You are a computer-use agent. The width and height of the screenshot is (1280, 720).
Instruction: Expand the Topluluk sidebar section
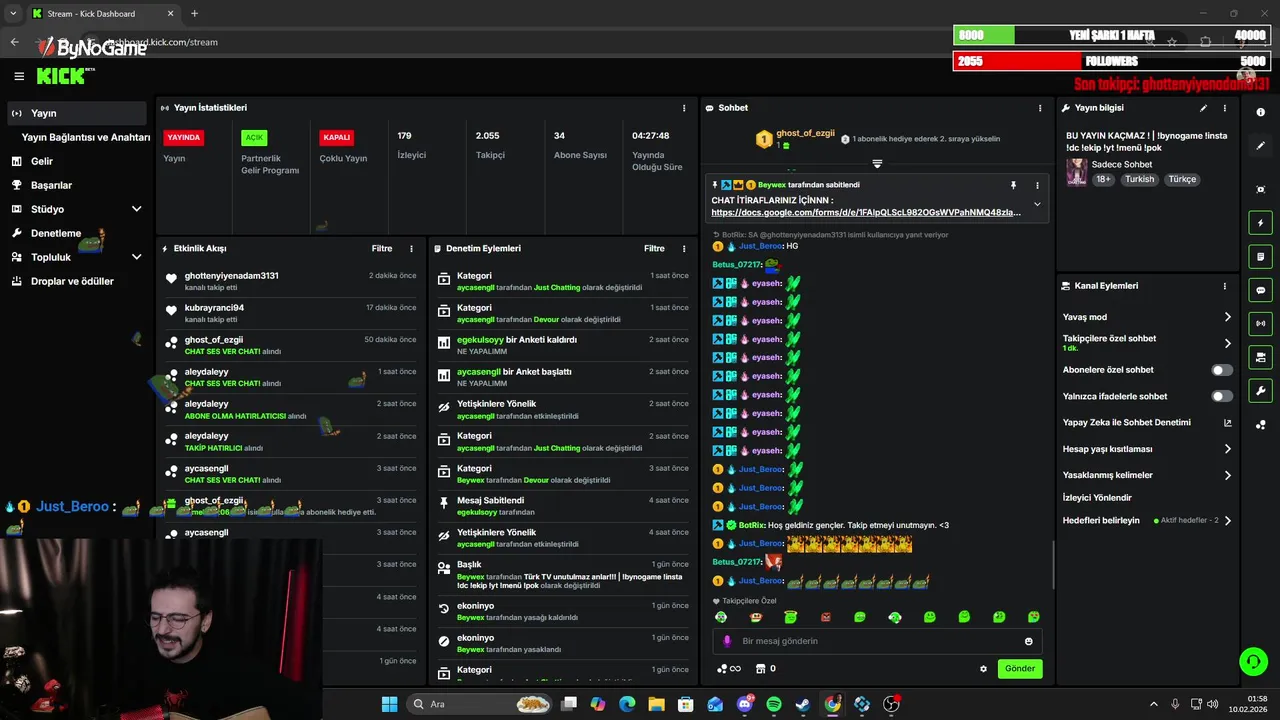(137, 257)
